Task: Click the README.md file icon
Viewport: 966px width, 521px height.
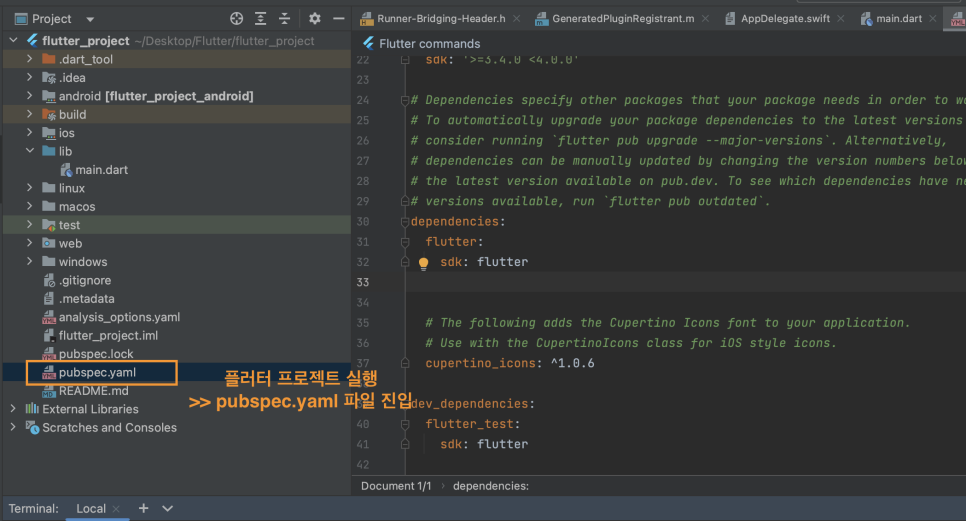Action: 49,391
